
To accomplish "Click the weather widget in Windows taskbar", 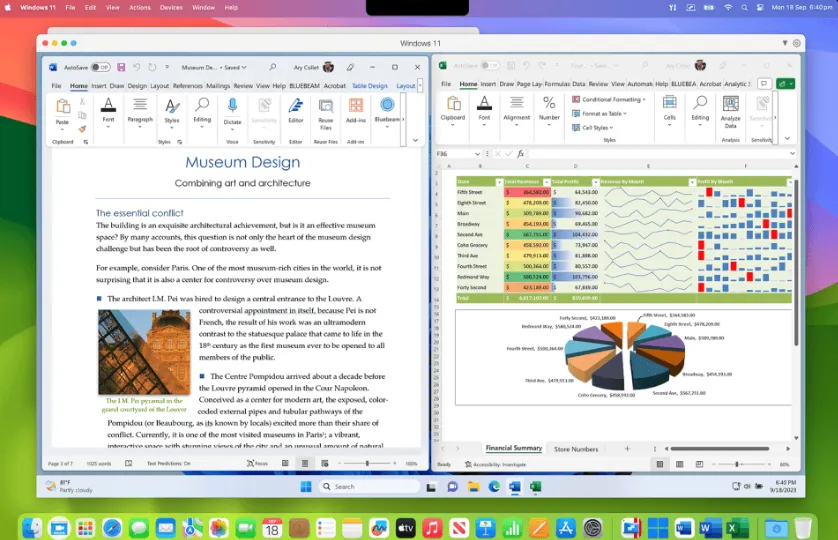I will [x=69, y=486].
